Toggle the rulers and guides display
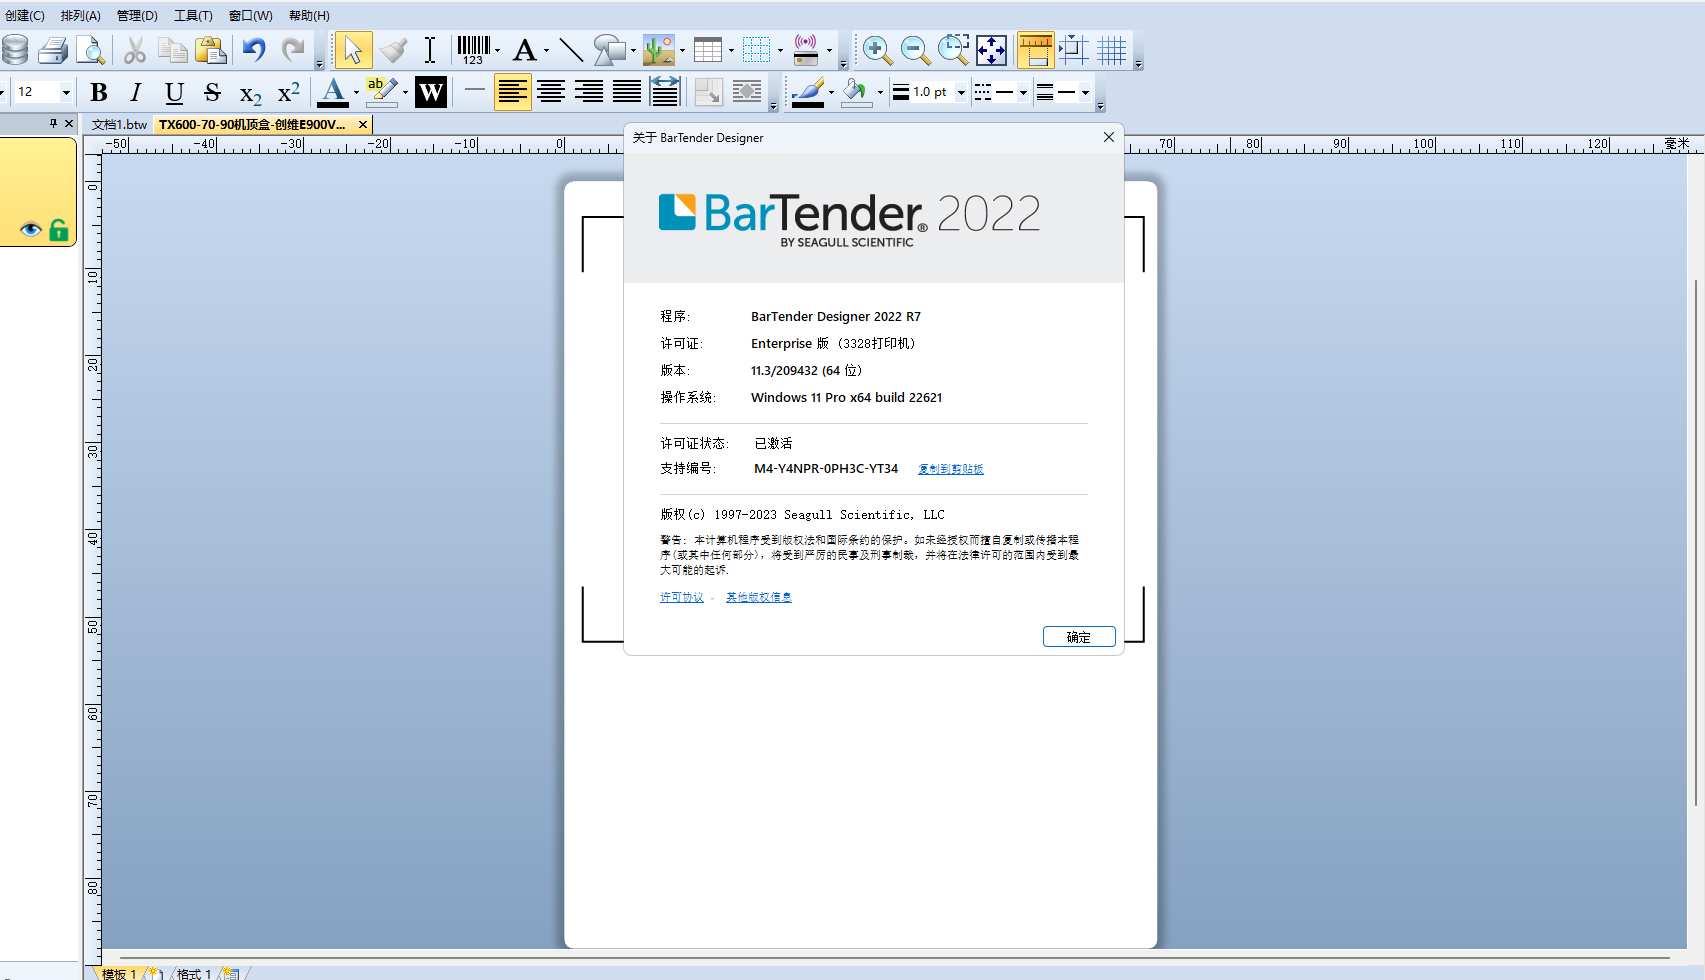Image resolution: width=1705 pixels, height=980 pixels. 1035,50
